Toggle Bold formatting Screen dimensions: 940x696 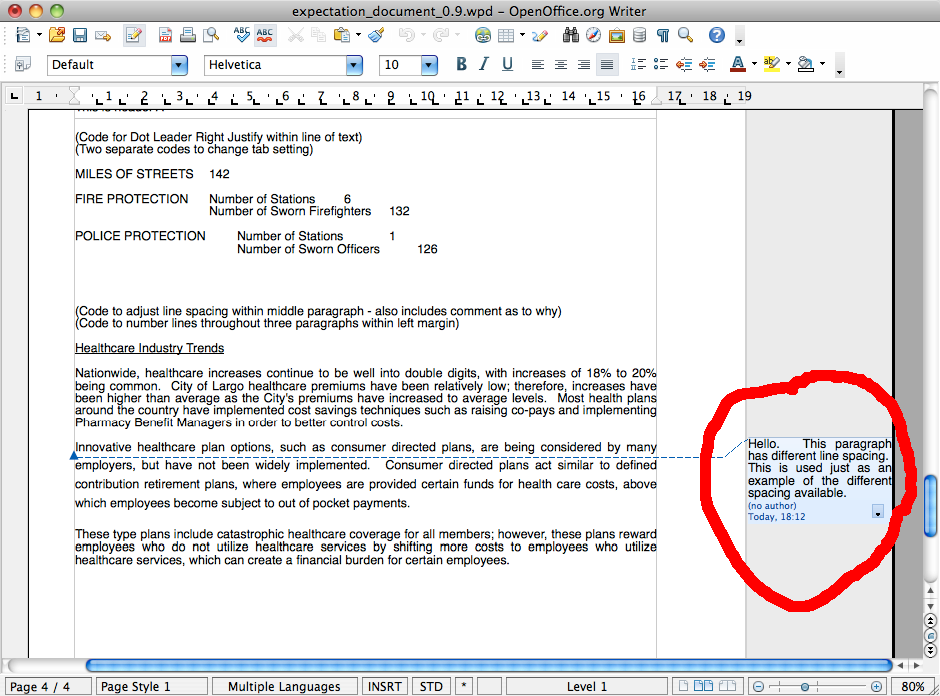click(x=461, y=65)
